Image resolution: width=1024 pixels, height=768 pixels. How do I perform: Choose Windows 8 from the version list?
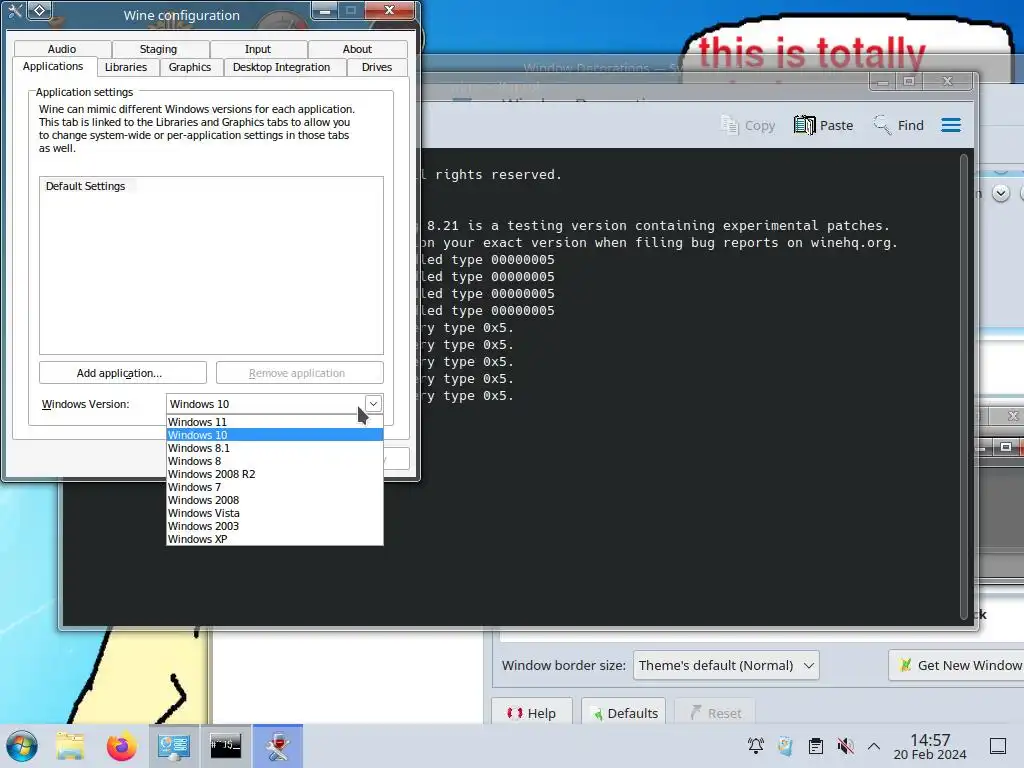pyautogui.click(x=275, y=461)
